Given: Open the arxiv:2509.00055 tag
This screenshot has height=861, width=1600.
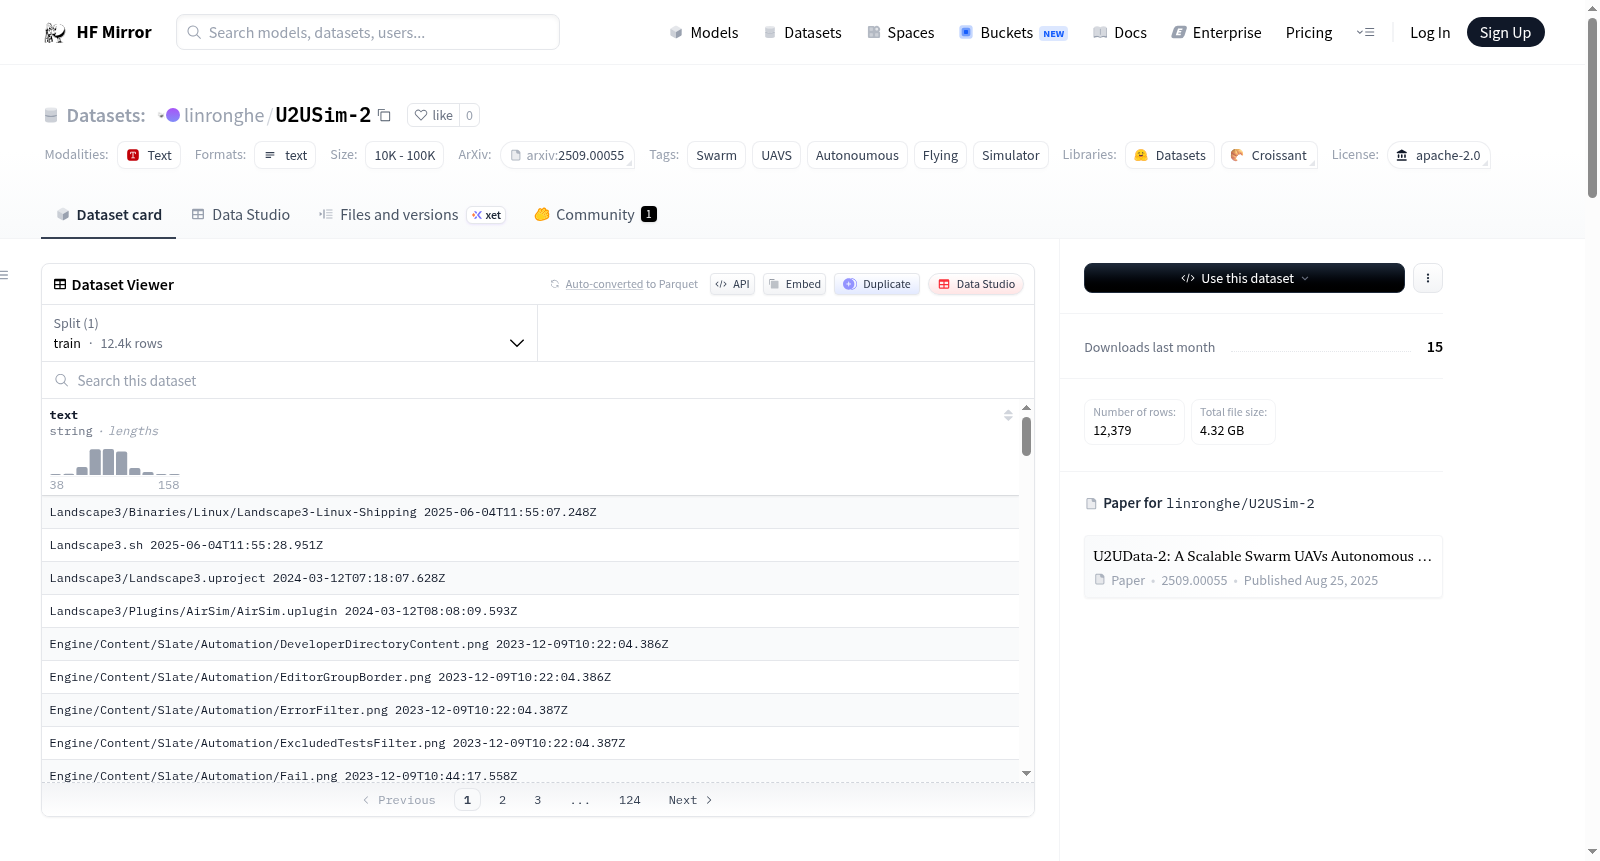Looking at the screenshot, I should 567,155.
